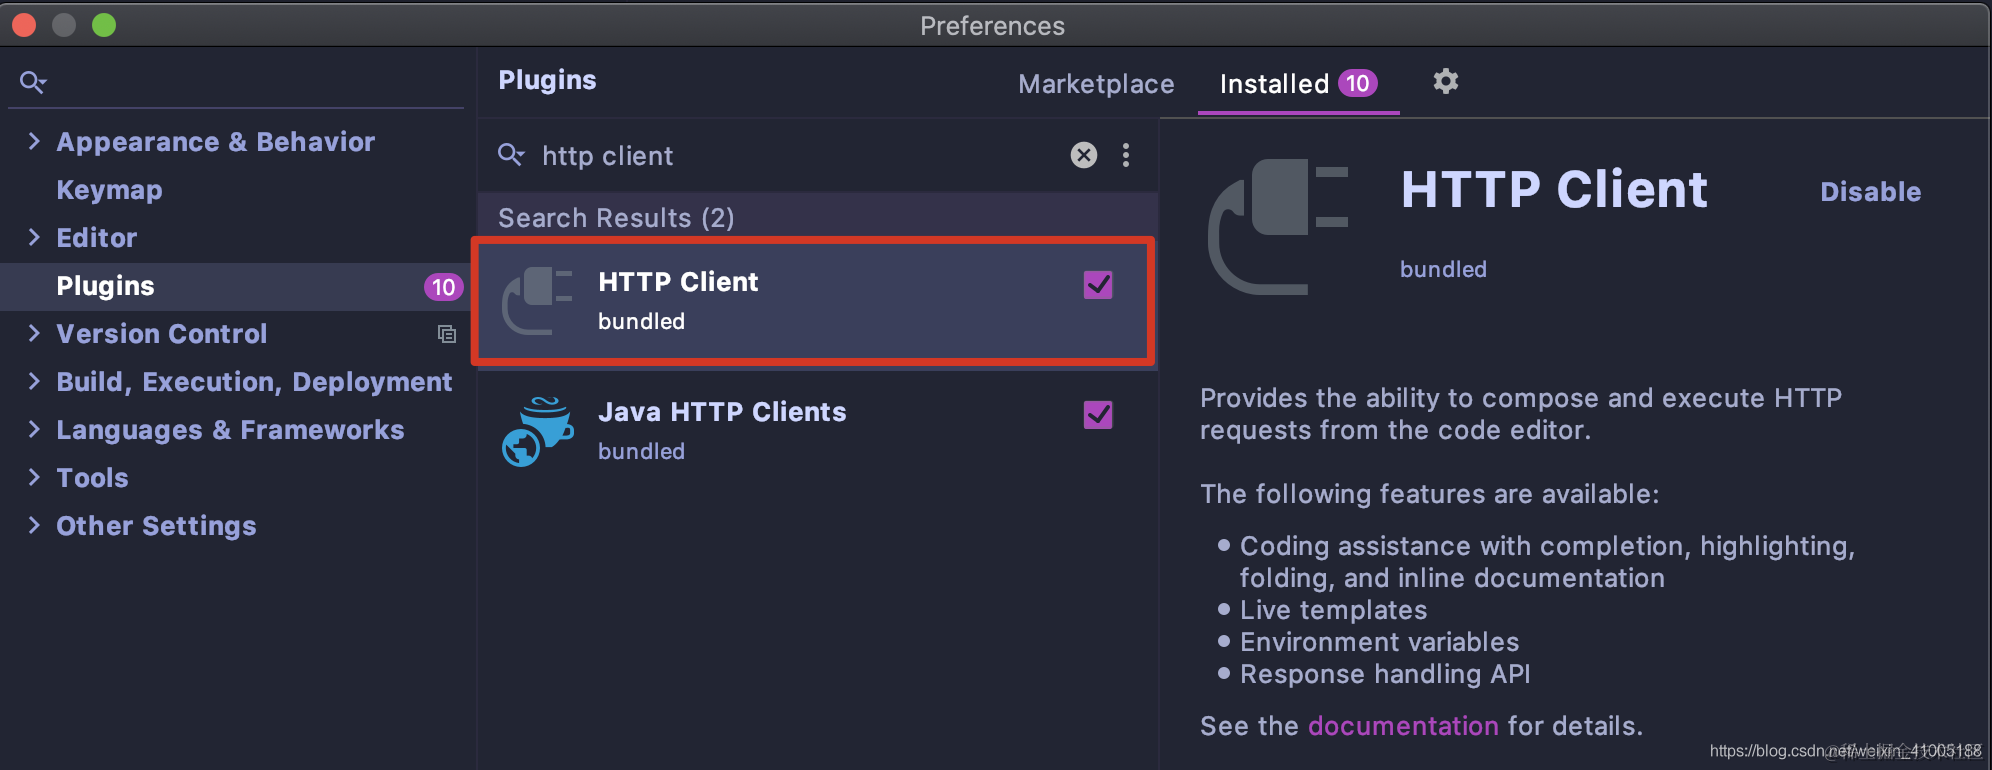Toggle the Java HTTP Clients checkbox
This screenshot has width=1992, height=770.
(x=1098, y=415)
